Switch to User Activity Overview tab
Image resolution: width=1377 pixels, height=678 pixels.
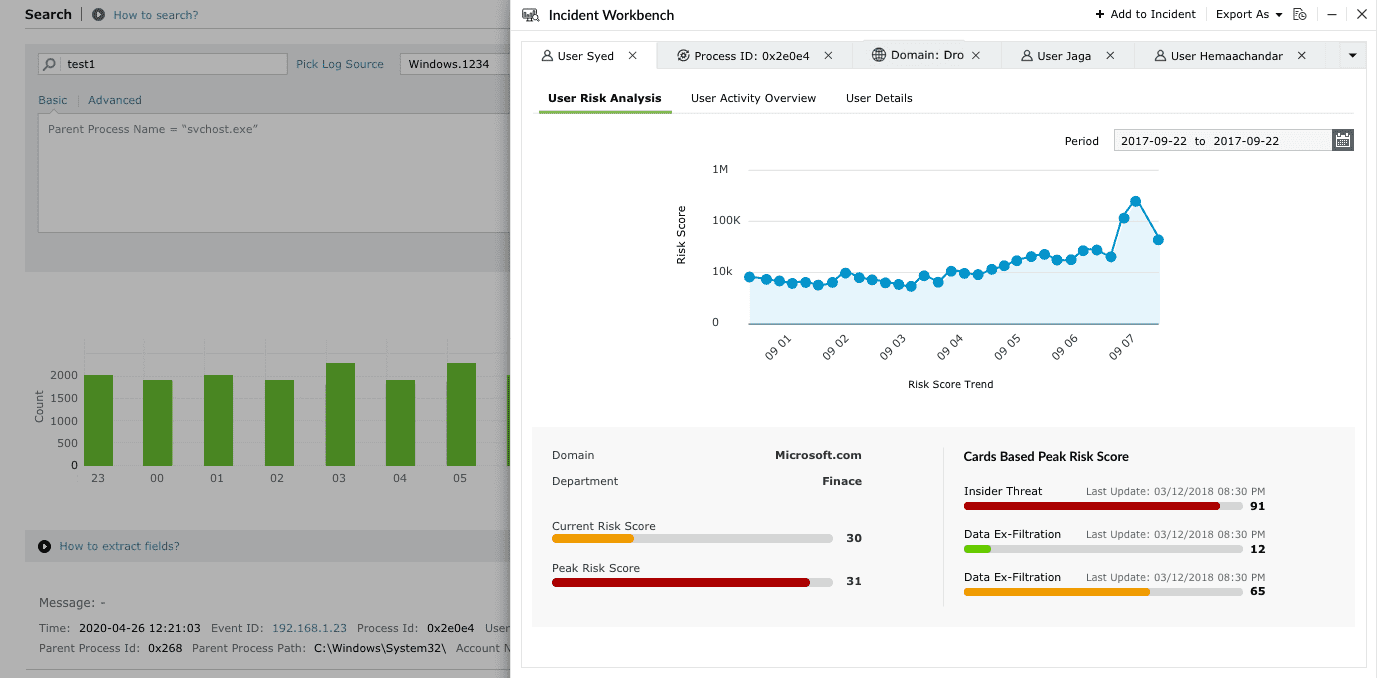pyautogui.click(x=753, y=98)
